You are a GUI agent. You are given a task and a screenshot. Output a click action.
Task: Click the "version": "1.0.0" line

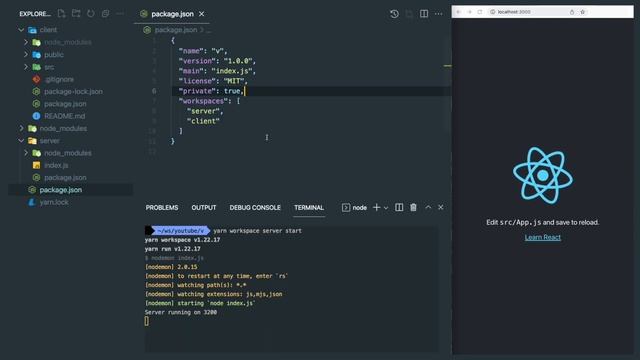217,61
